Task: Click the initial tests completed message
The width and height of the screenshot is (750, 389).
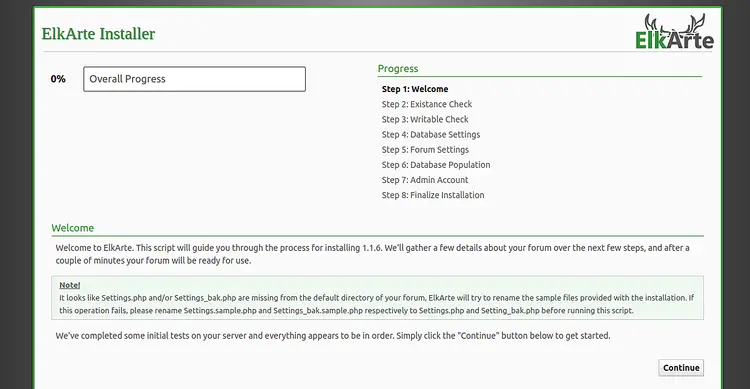Action: pos(333,335)
